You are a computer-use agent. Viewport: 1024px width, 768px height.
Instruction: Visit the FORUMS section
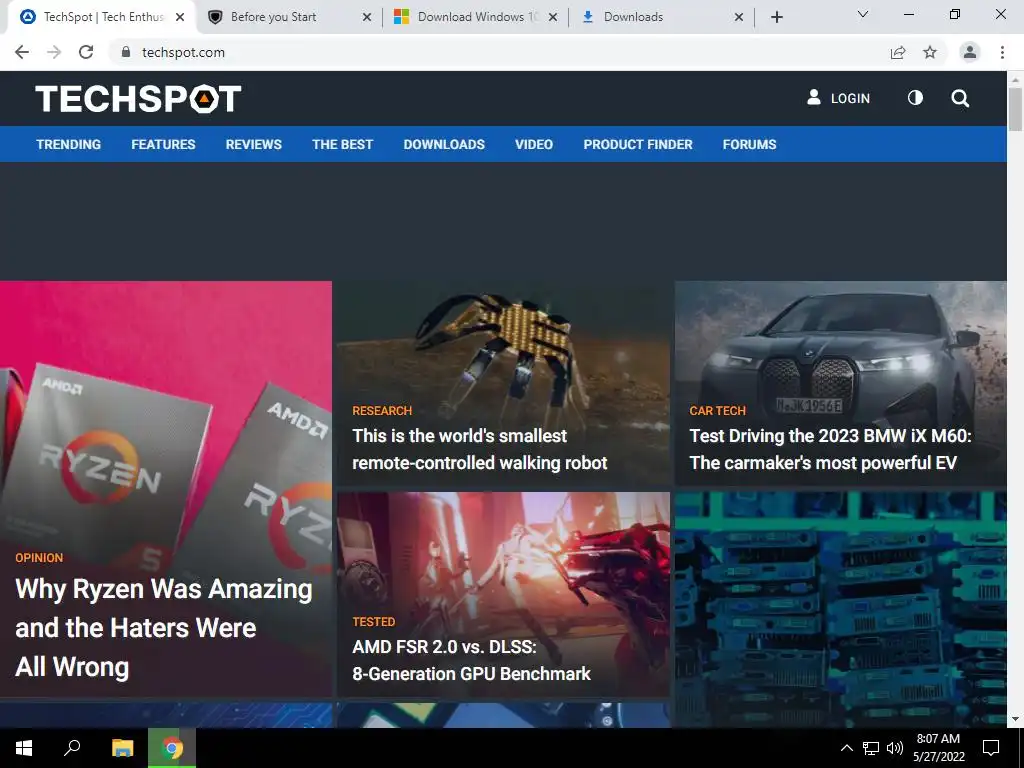[749, 144]
